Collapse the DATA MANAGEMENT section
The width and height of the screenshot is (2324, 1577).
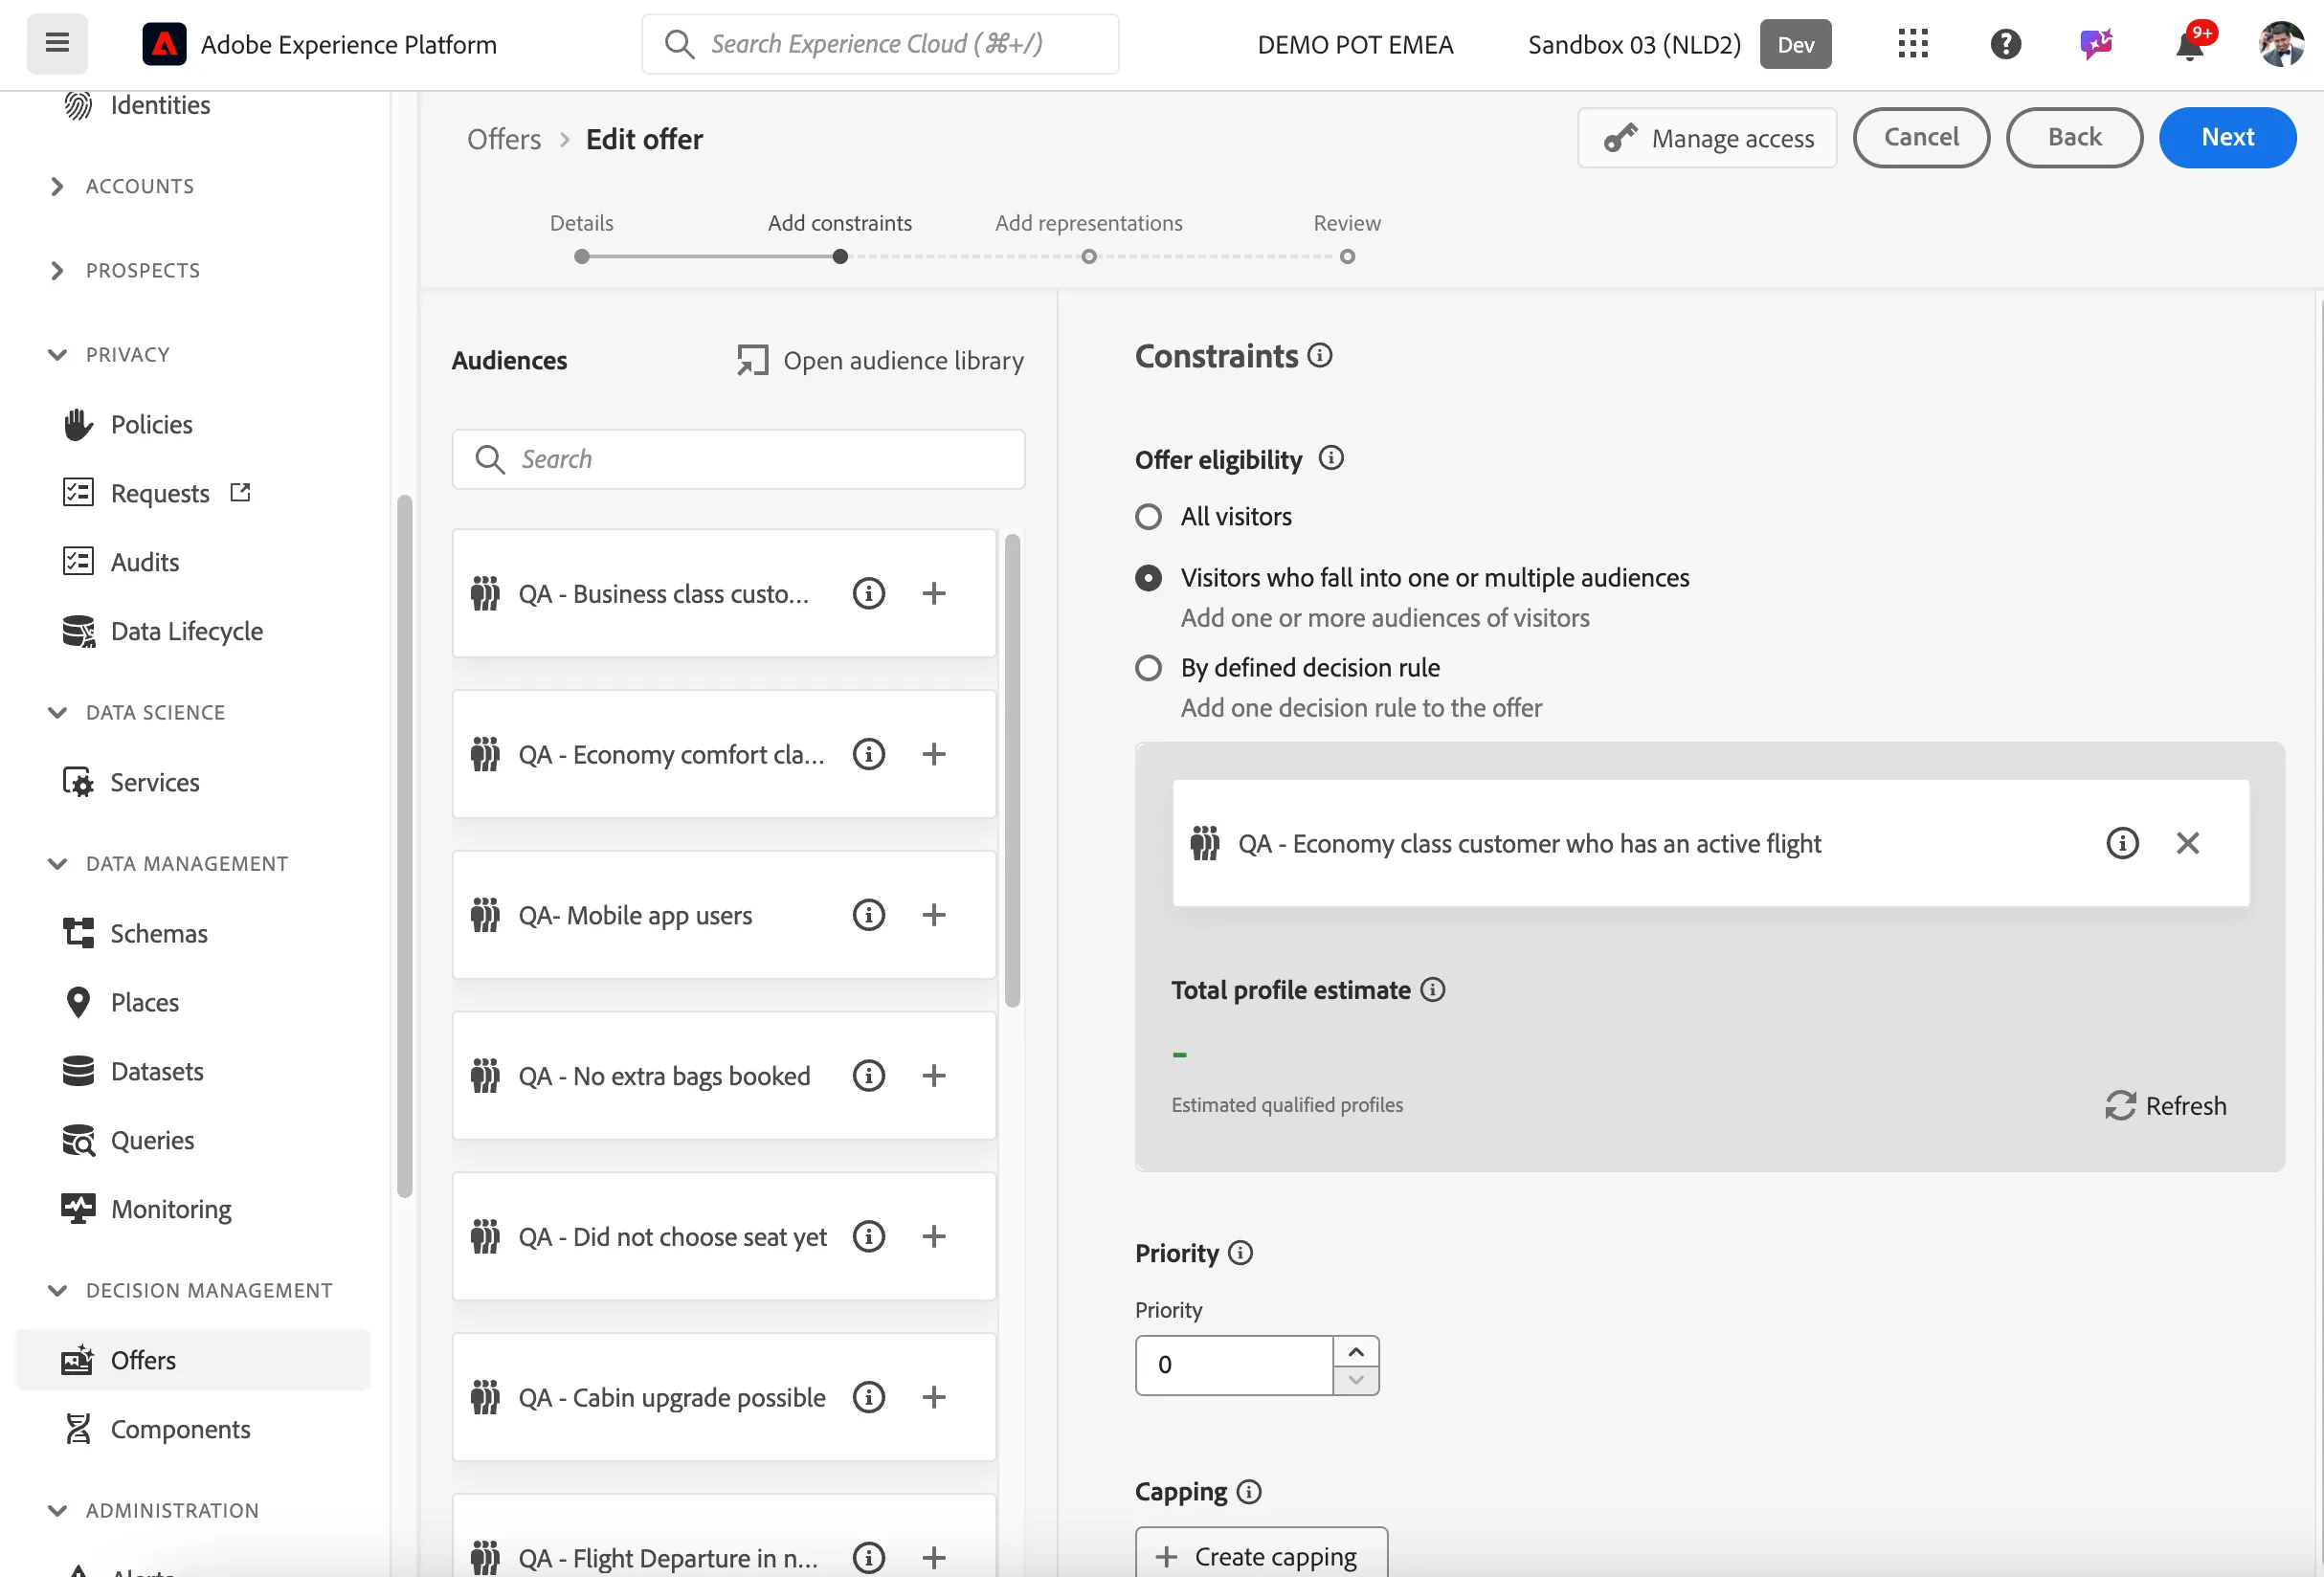(x=57, y=863)
